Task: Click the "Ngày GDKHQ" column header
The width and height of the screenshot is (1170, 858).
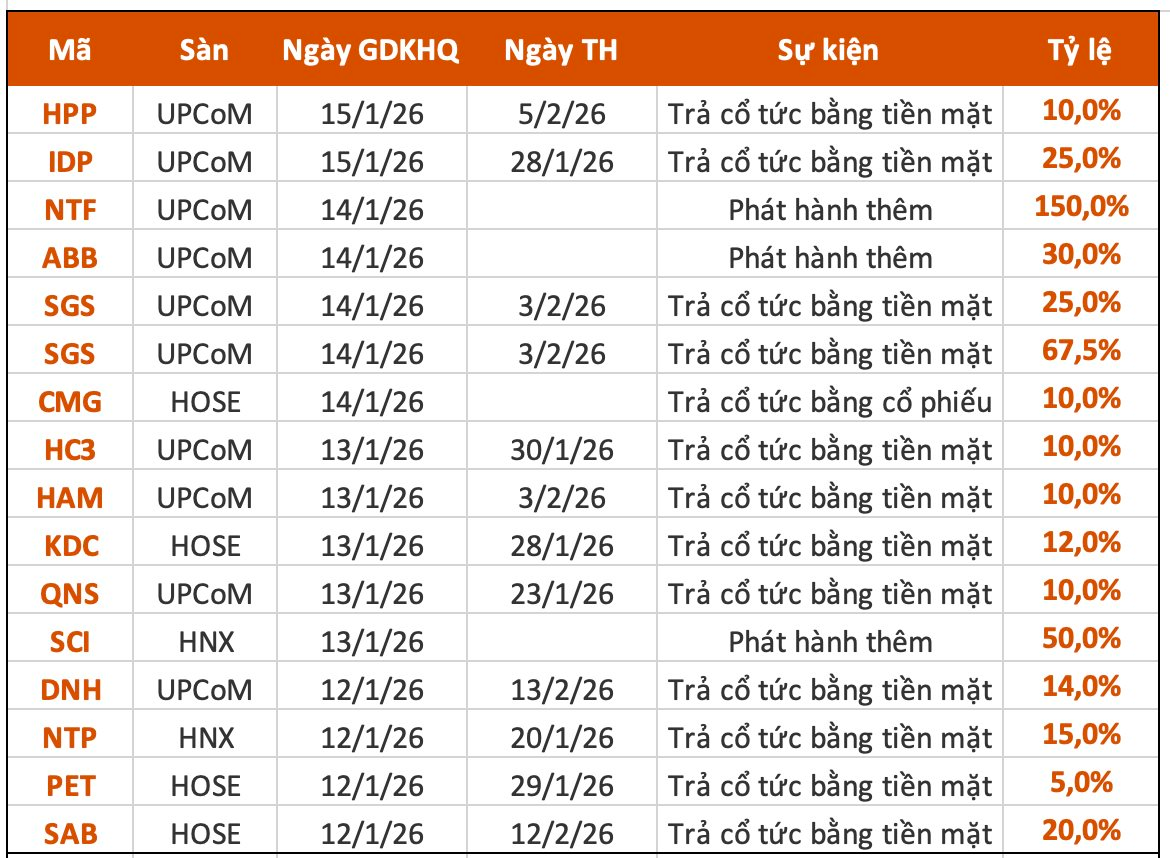Action: pyautogui.click(x=371, y=51)
